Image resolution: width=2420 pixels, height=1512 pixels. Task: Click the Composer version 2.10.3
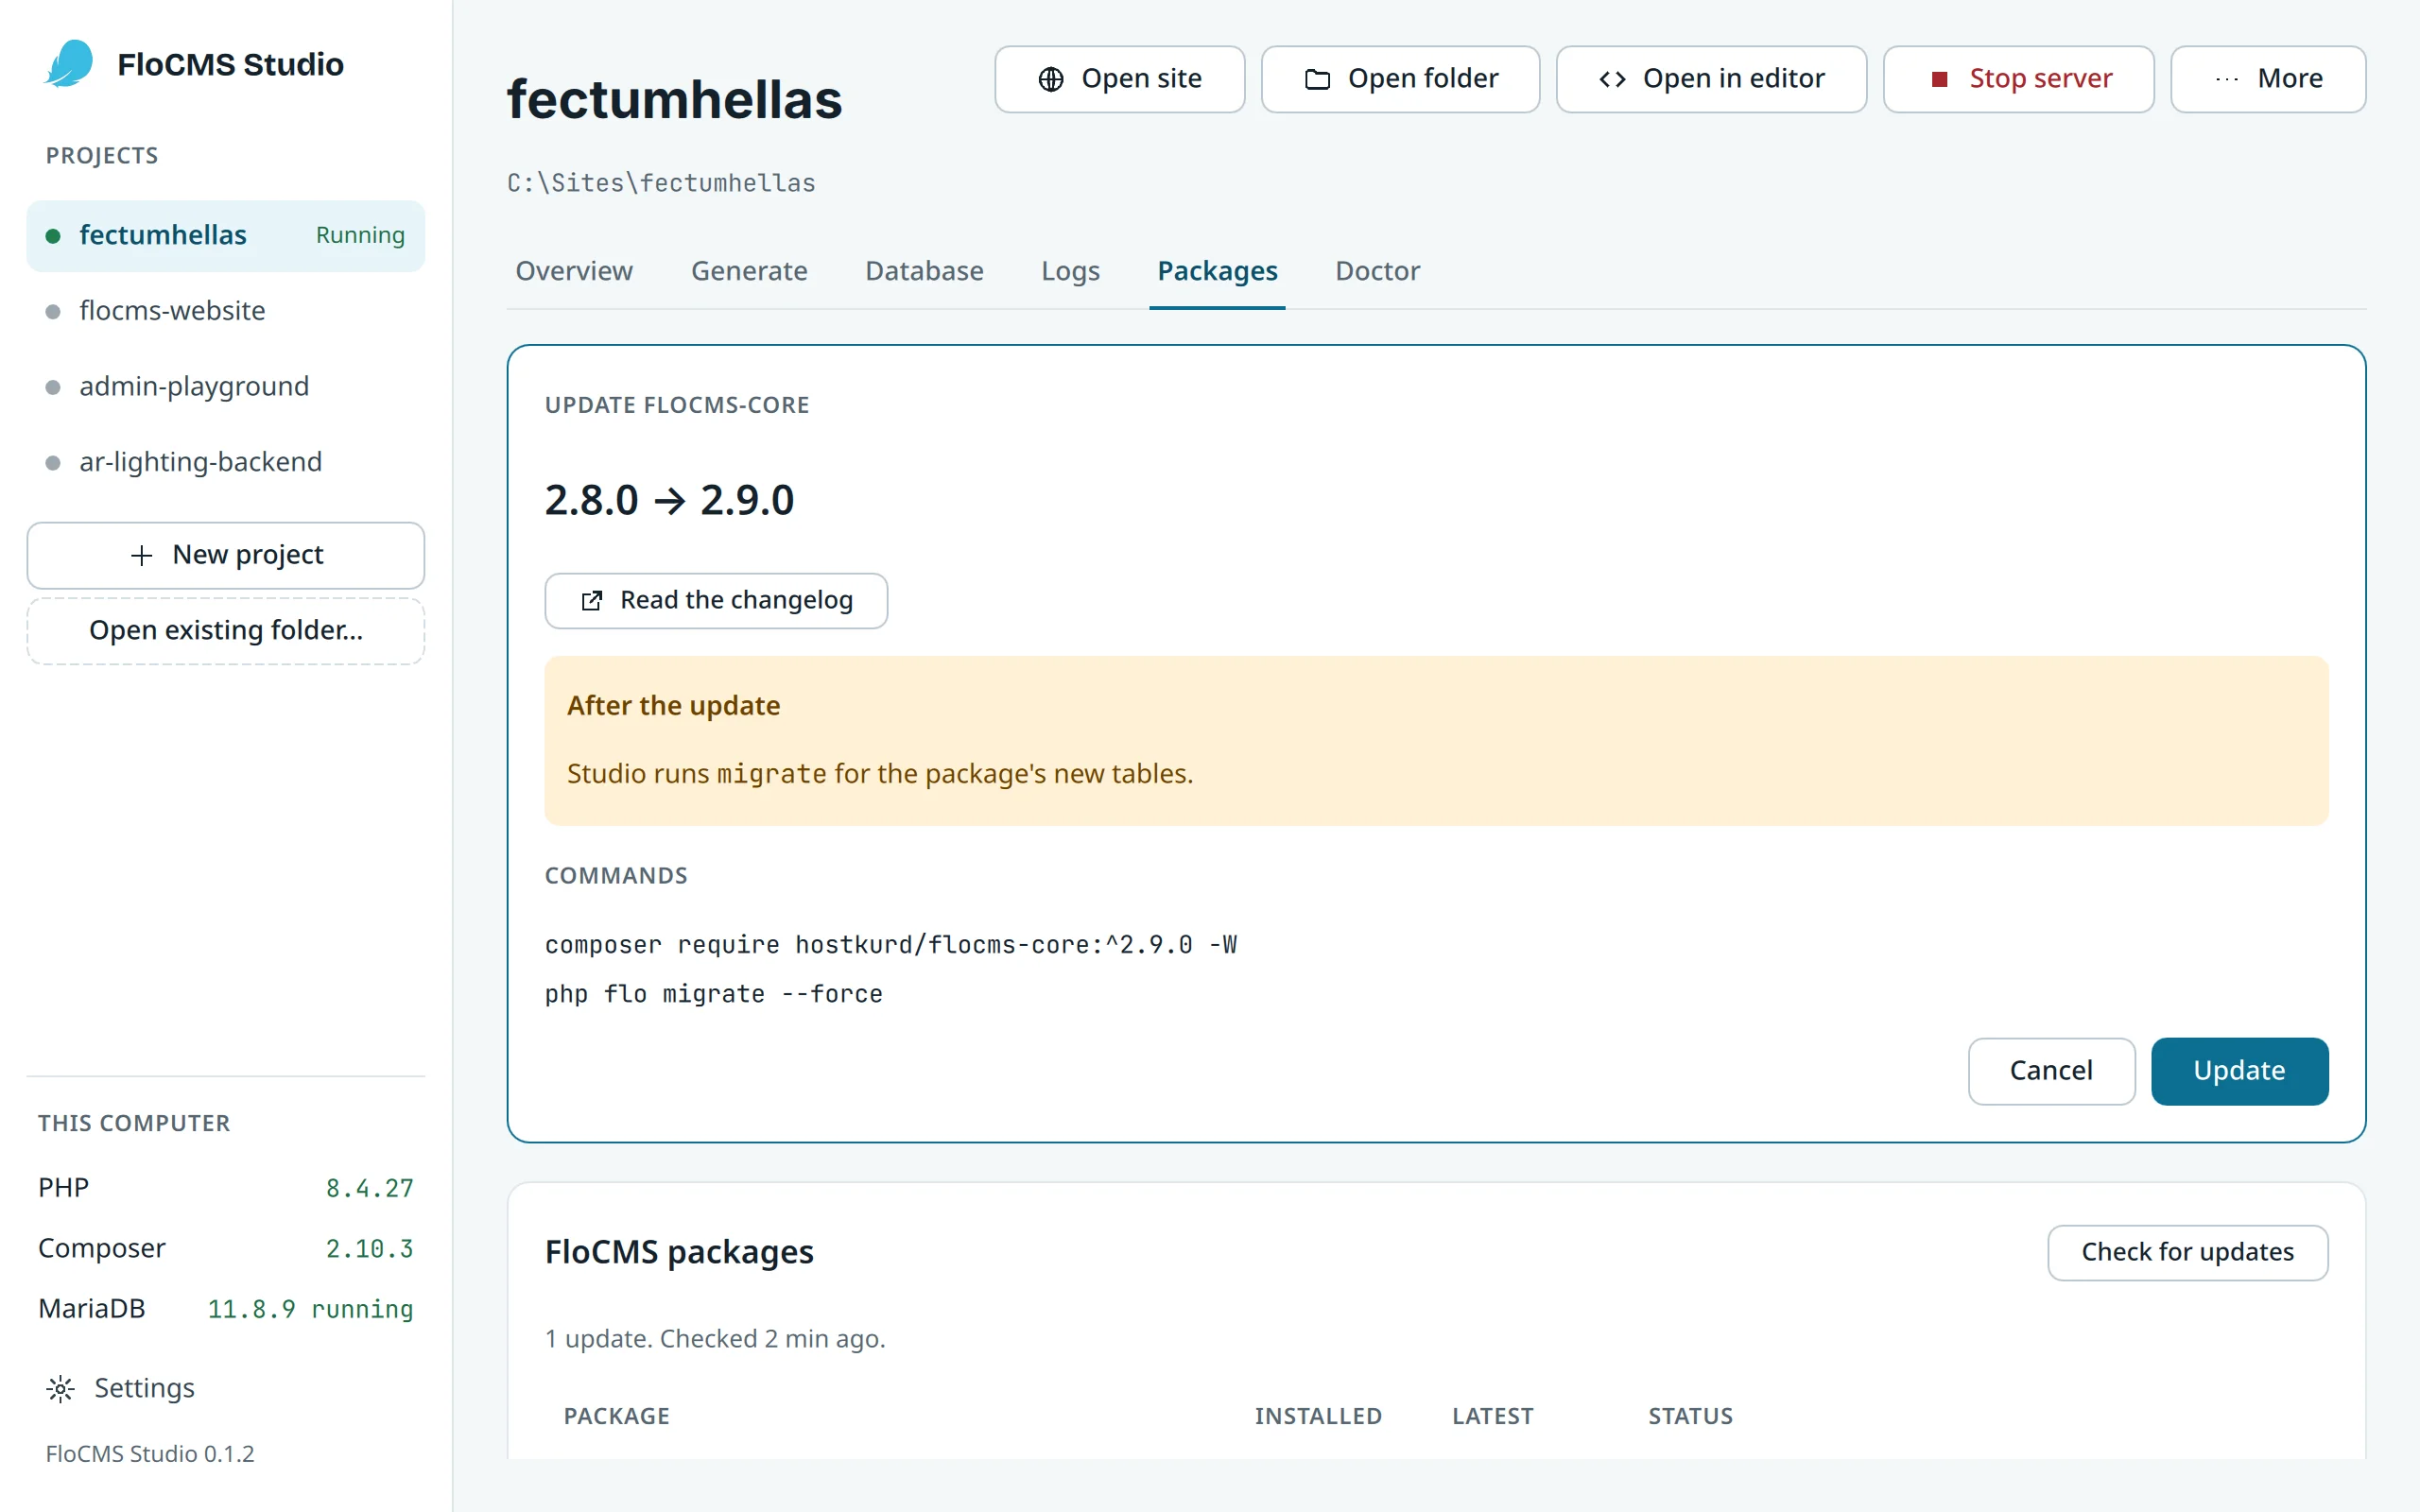(369, 1249)
